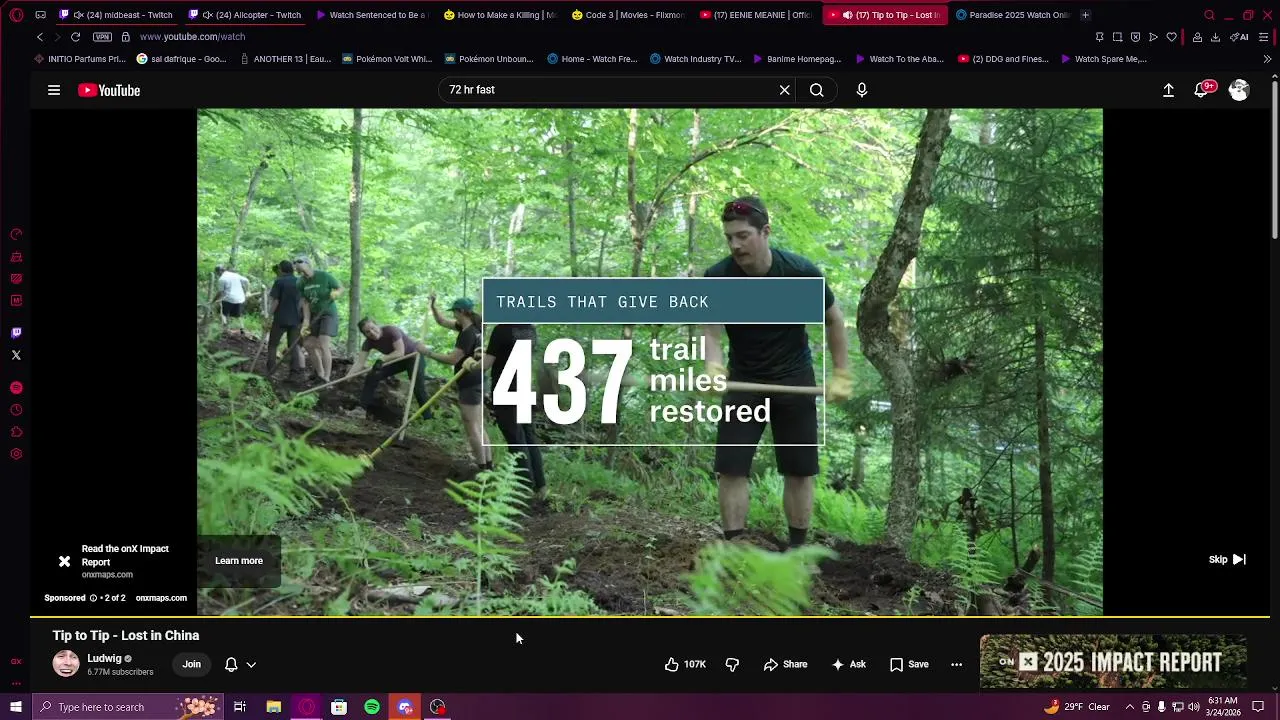Screen dimensions: 1280x720
Task: Open taskbar Type here to search box
Action: coord(128,707)
